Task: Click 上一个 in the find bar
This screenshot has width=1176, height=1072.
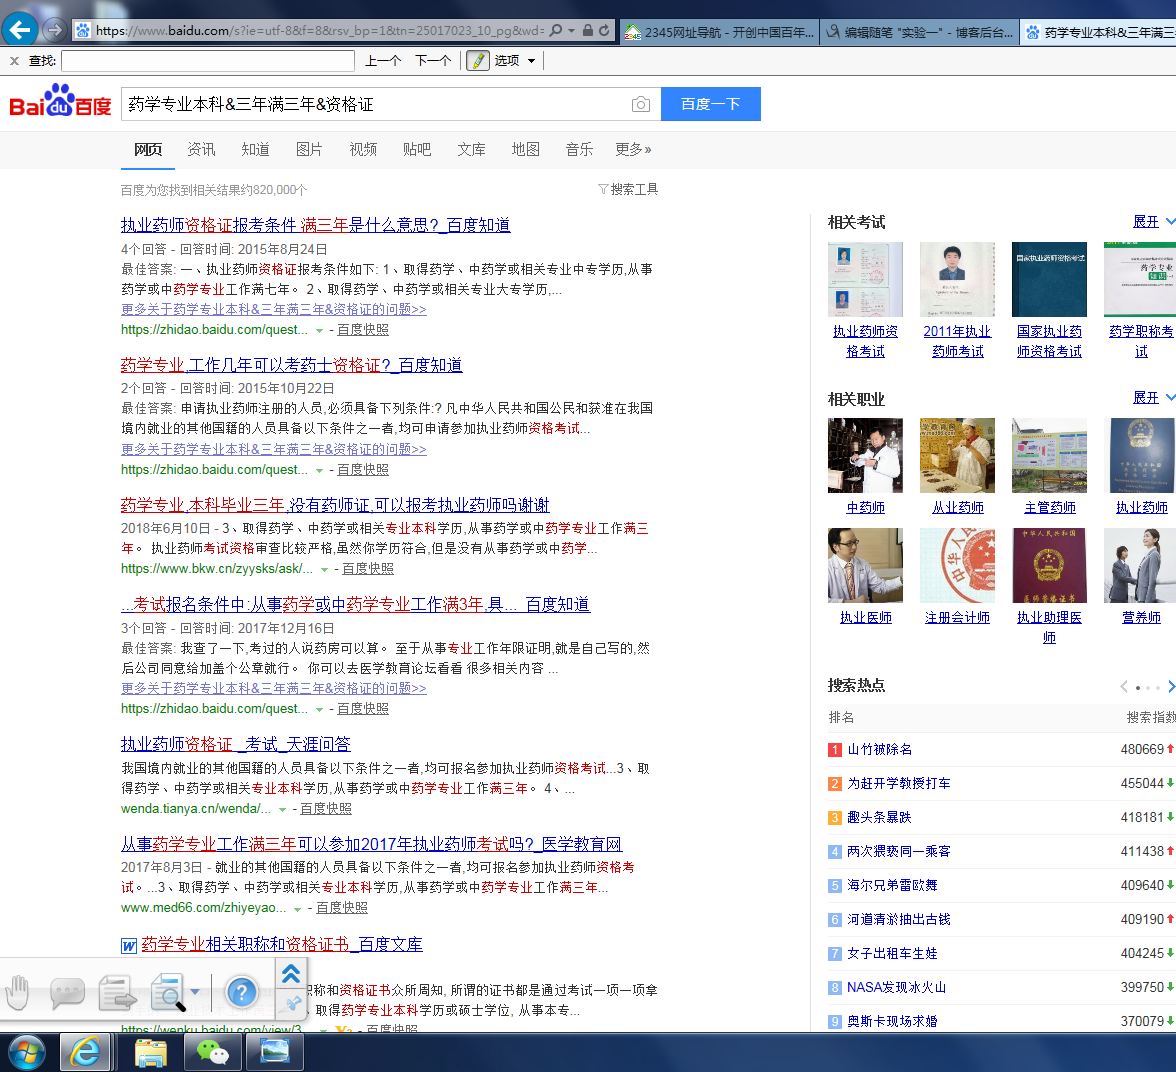Action: (382, 61)
